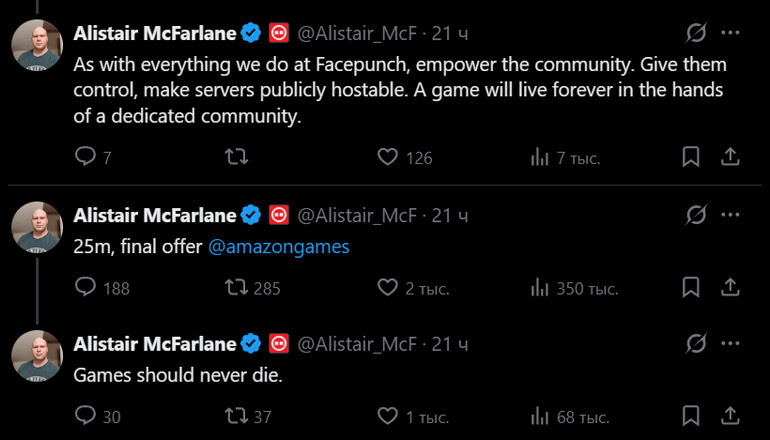Open more options on '25m' tweet
The image size is (770, 440).
point(731,215)
